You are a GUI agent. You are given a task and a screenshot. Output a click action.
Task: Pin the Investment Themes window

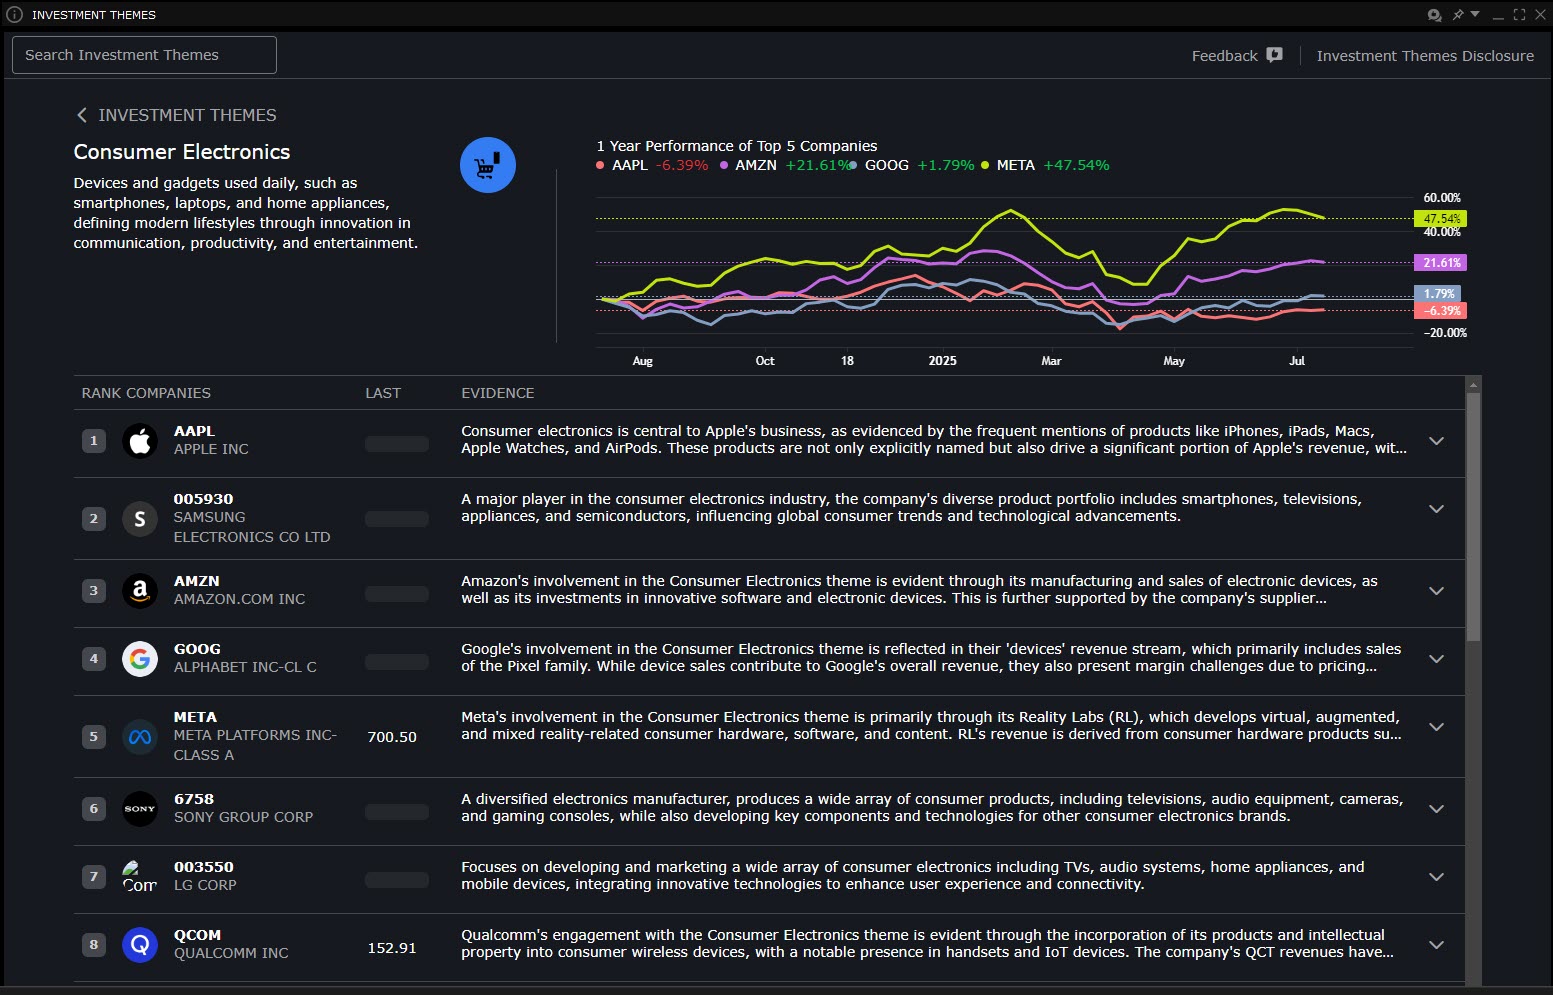click(x=1458, y=15)
